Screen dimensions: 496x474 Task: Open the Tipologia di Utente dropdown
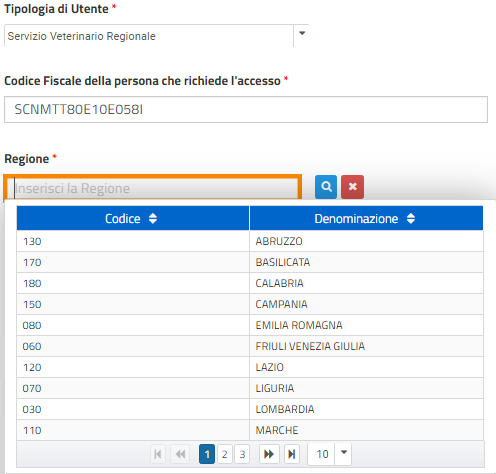point(302,35)
